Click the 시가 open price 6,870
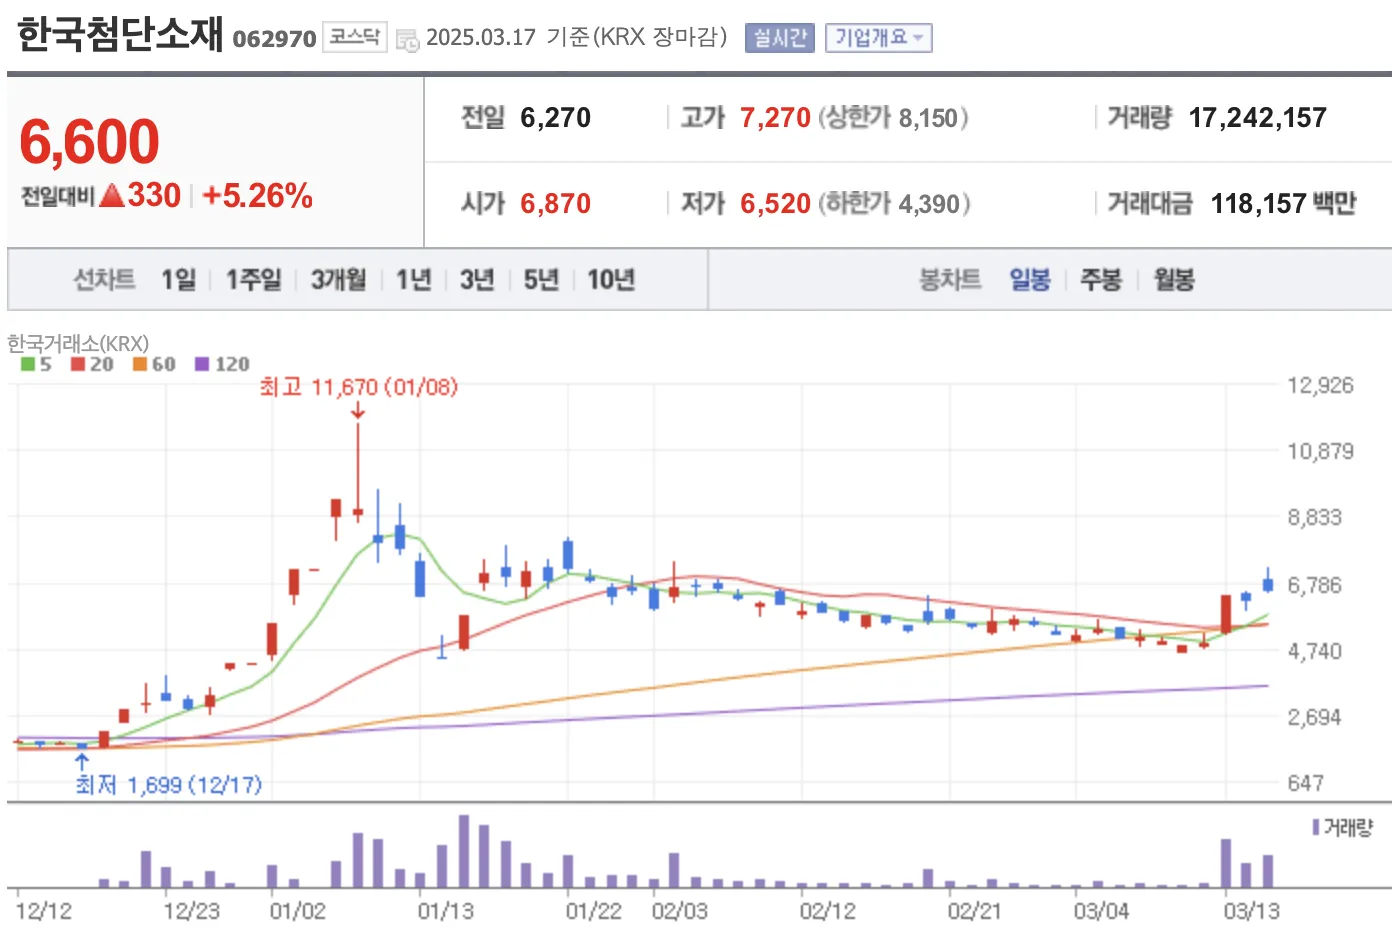 pyautogui.click(x=556, y=204)
